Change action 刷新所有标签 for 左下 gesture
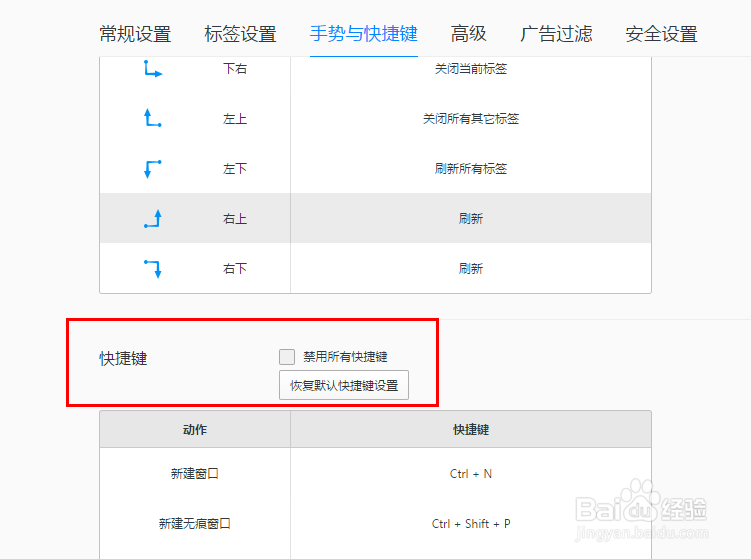The height and width of the screenshot is (559, 751). (x=471, y=169)
